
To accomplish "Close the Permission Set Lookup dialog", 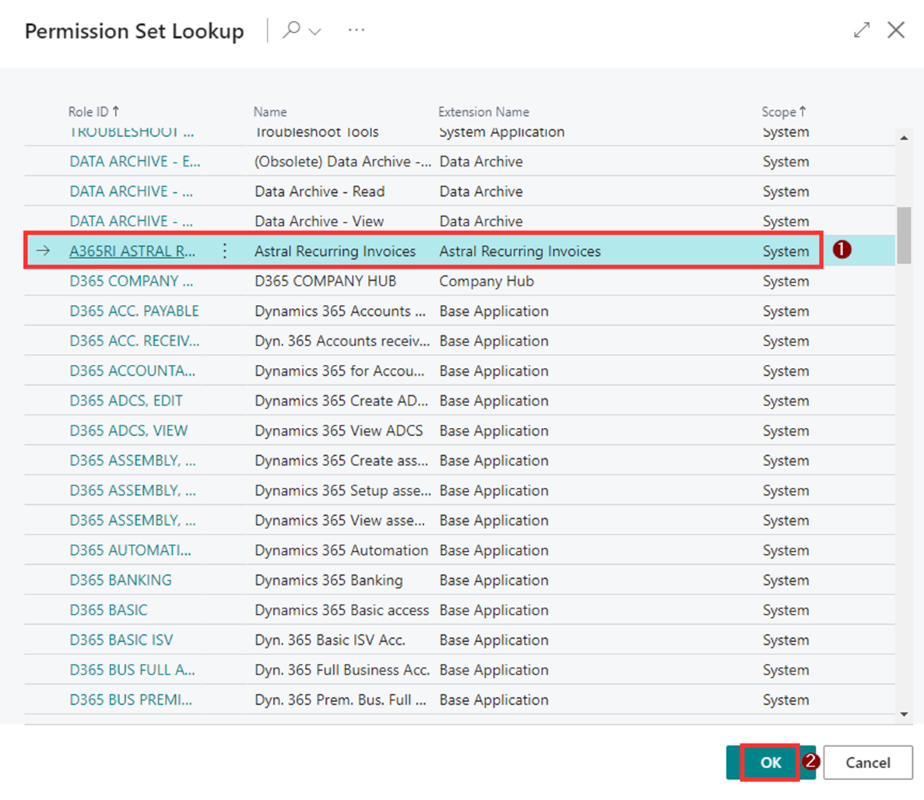I will coord(897,30).
